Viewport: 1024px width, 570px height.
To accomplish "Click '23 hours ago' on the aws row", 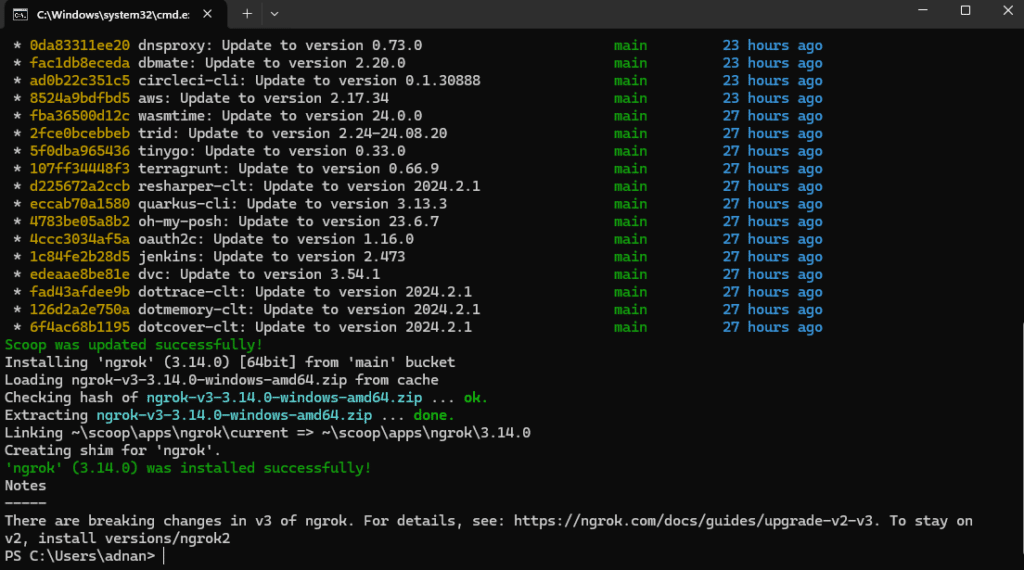I will [773, 99].
